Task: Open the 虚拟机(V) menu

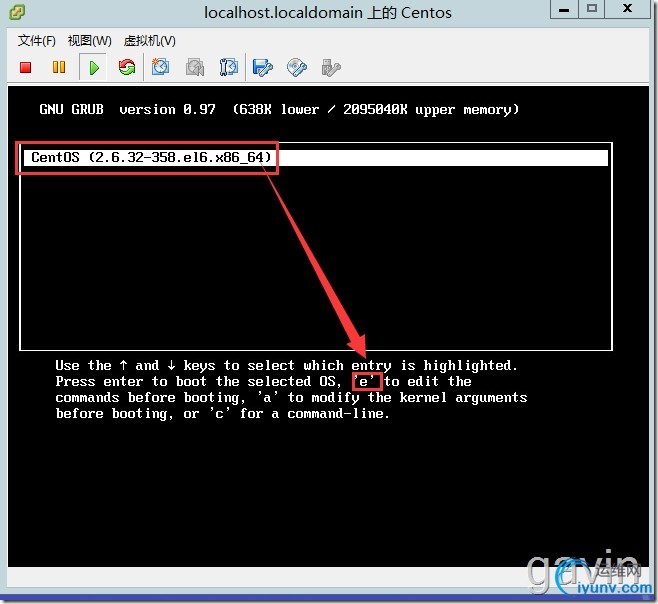Action: pyautogui.click(x=149, y=41)
